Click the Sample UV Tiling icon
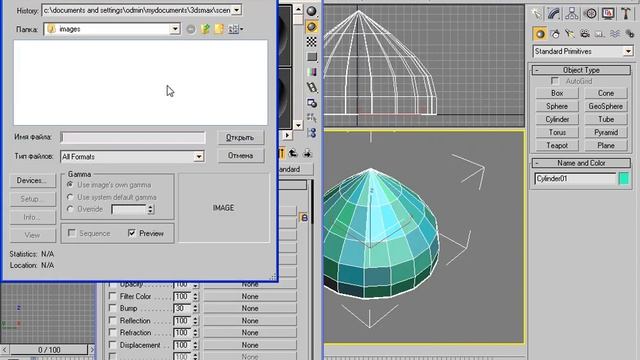This screenshot has height=360, width=640. pos(311,57)
